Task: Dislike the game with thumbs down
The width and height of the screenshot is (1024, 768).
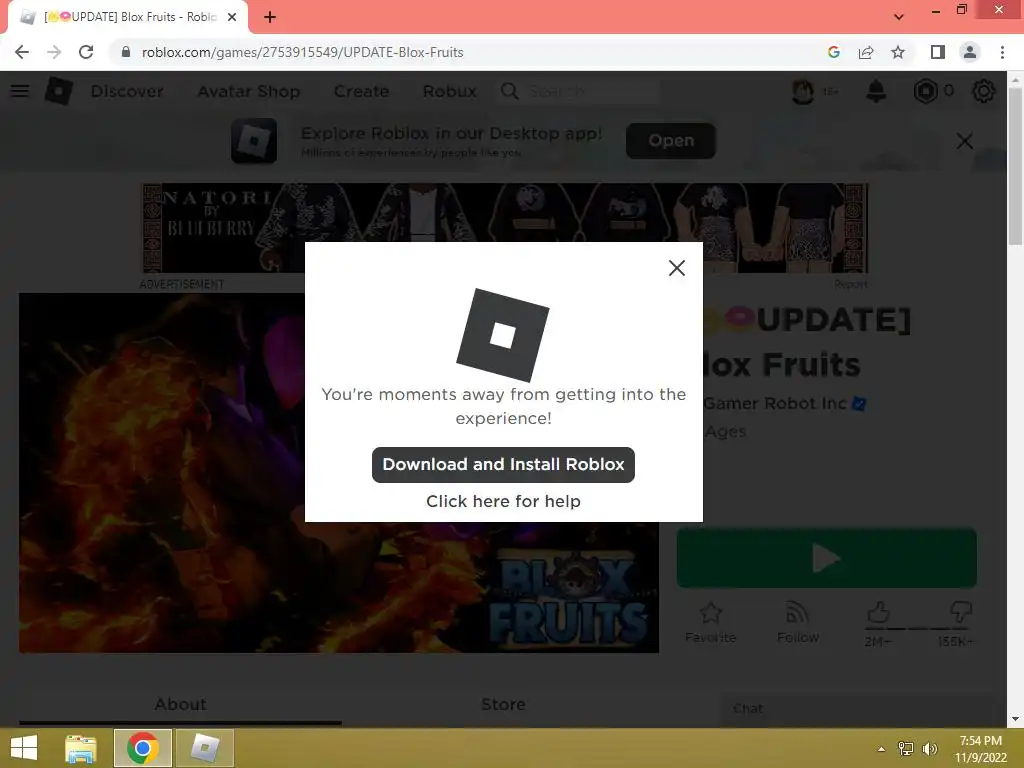Action: (960, 613)
